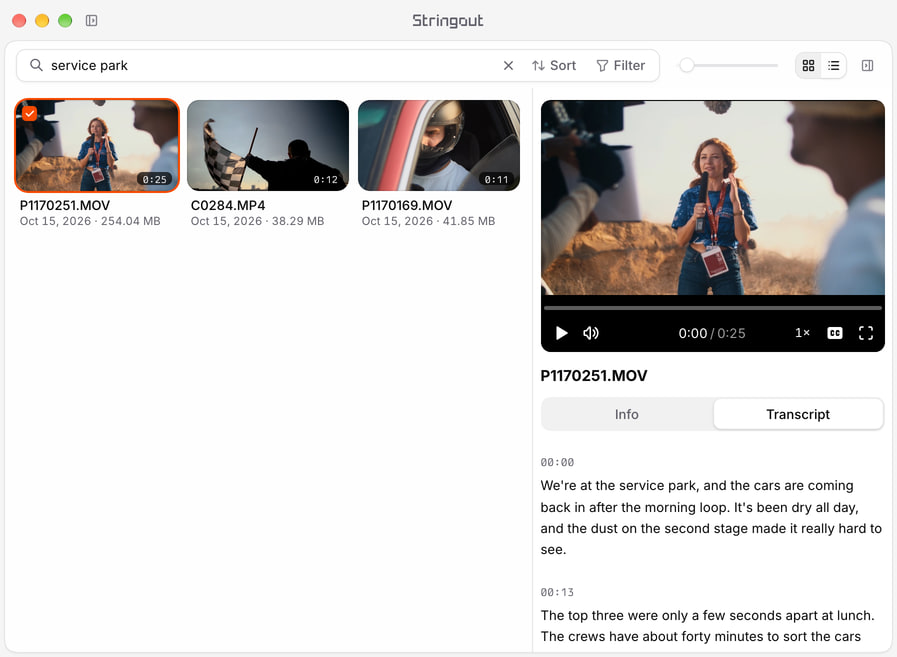Change playback speed from 1×
897x657 pixels.
click(802, 333)
